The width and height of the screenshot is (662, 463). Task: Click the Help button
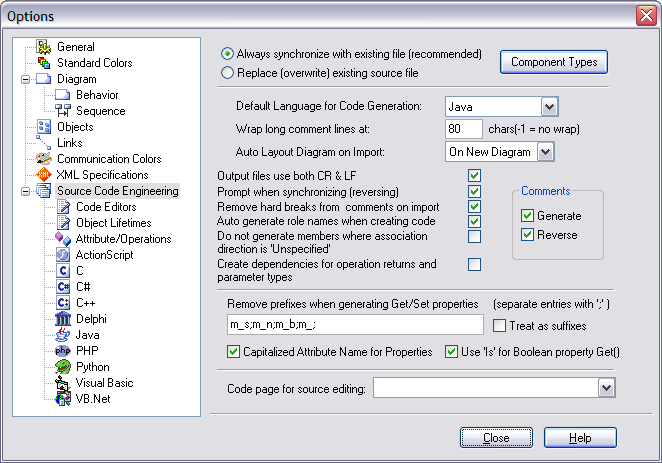click(x=580, y=438)
